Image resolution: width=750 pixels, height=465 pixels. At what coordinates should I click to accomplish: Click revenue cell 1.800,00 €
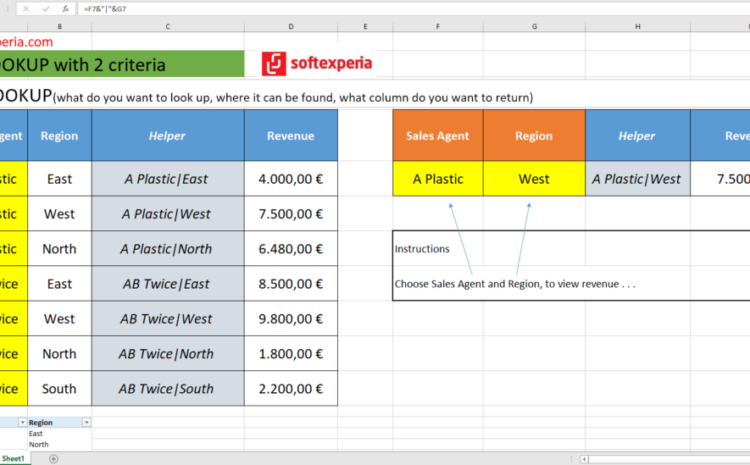coord(291,354)
